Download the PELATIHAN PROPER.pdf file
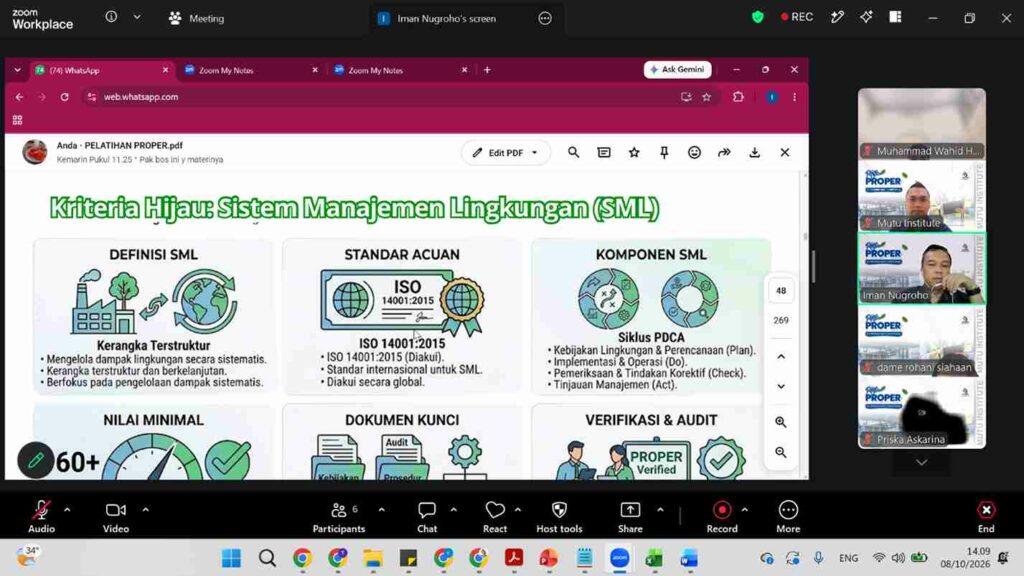 (754, 152)
